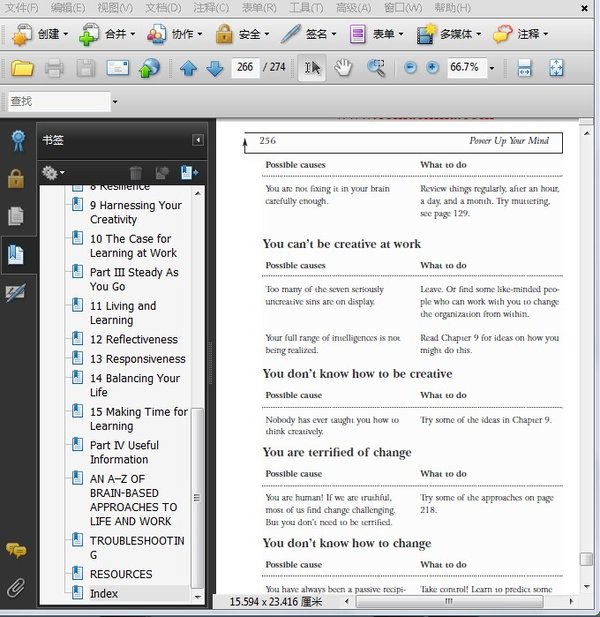Go to next page with down arrow
The height and width of the screenshot is (617, 600).
[214, 68]
